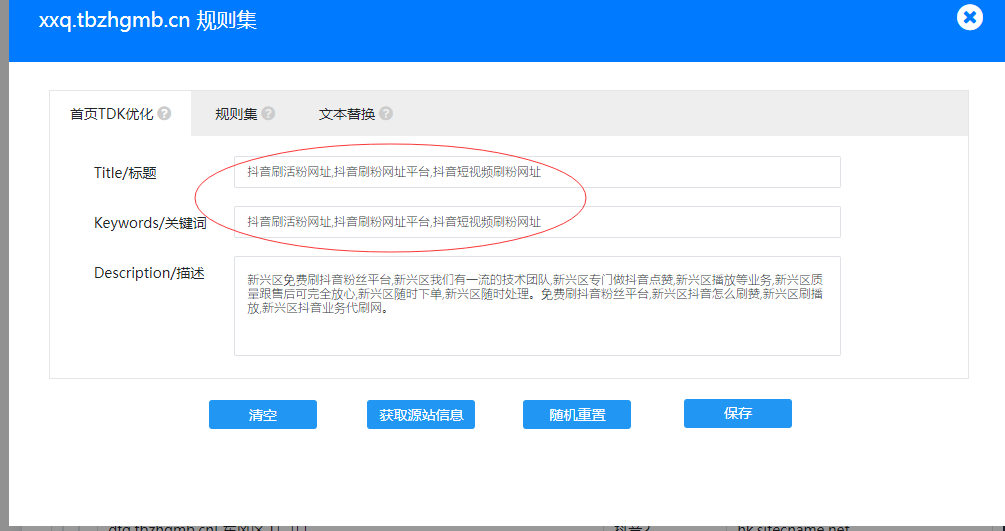
Task: Focus the Title/标题 input field
Action: [537, 172]
